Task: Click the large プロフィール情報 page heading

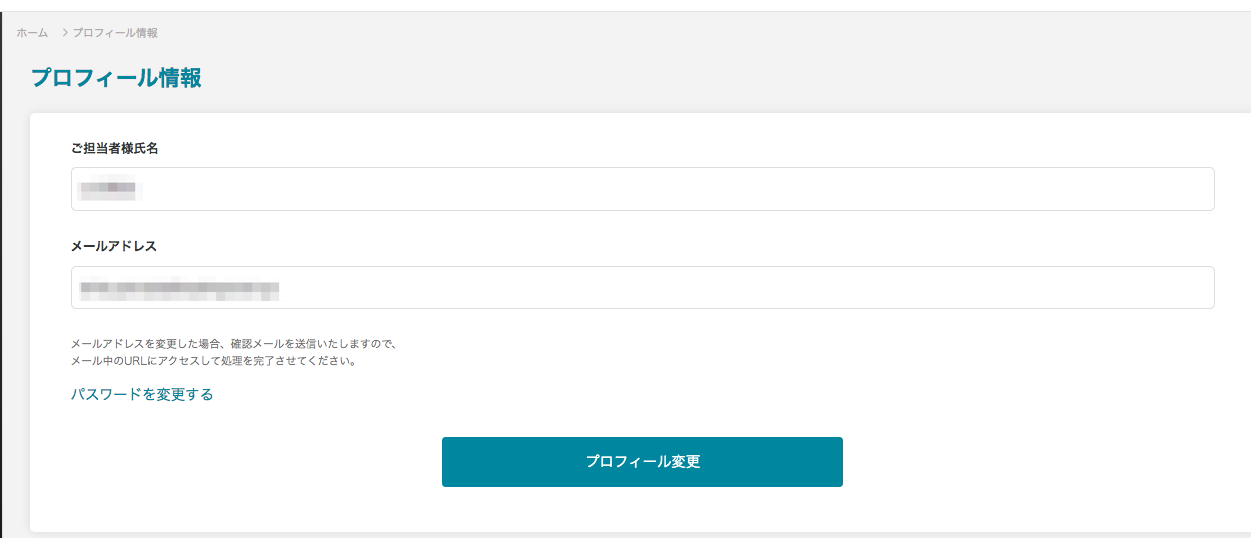Action: click(x=116, y=78)
